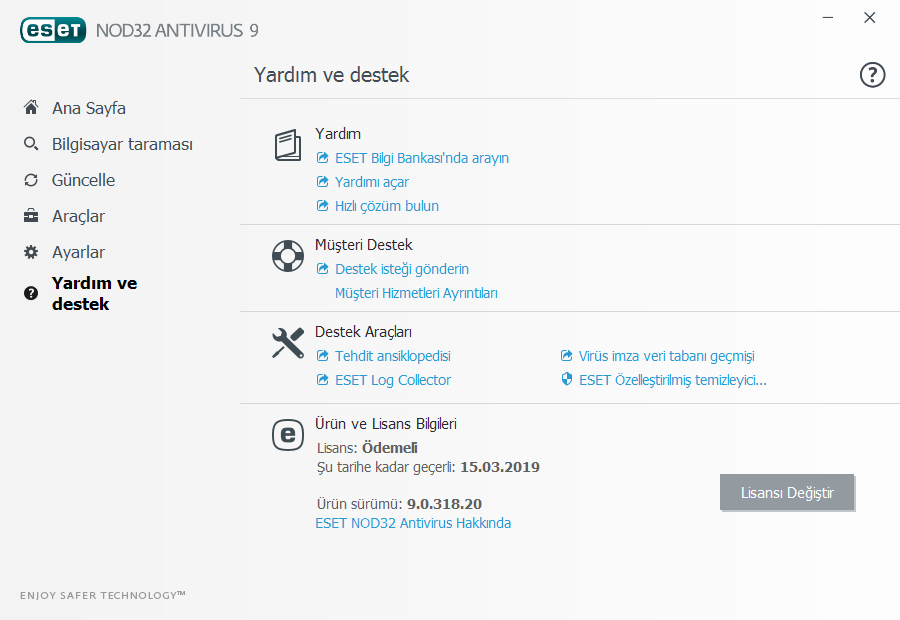
Task: Click the lifebuoy icon beside Müşteri Destek
Action: tap(287, 256)
